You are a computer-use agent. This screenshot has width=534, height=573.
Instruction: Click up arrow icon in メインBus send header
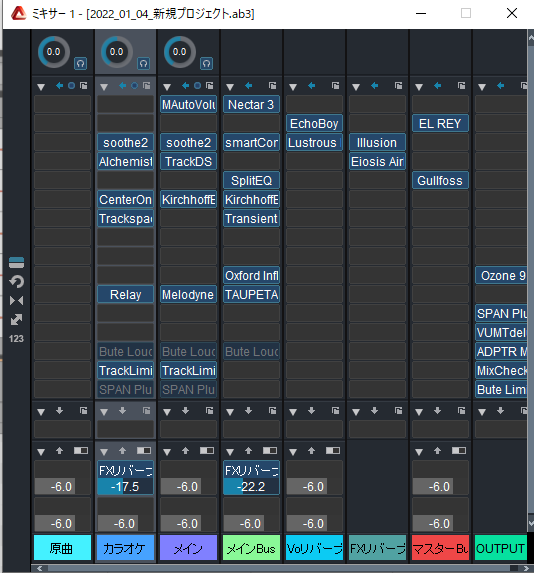tap(249, 451)
